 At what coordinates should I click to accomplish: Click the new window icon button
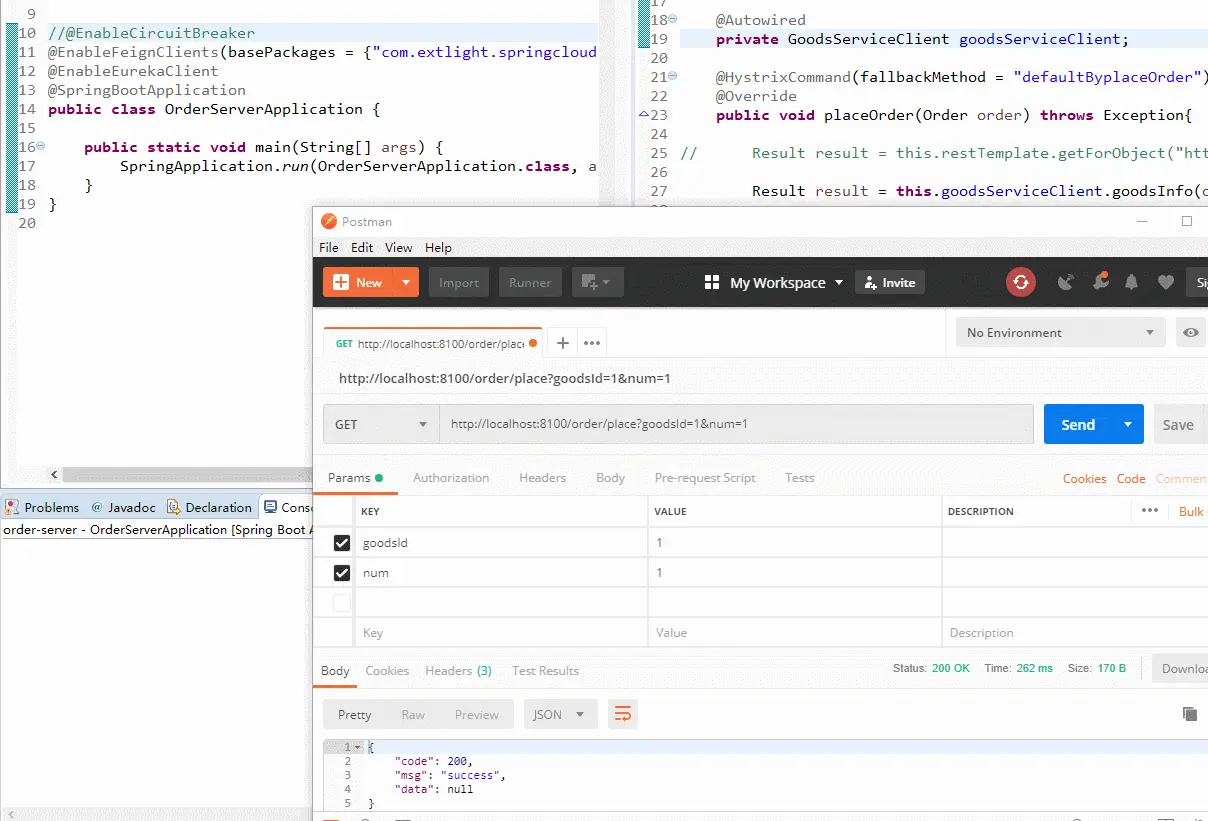597,282
